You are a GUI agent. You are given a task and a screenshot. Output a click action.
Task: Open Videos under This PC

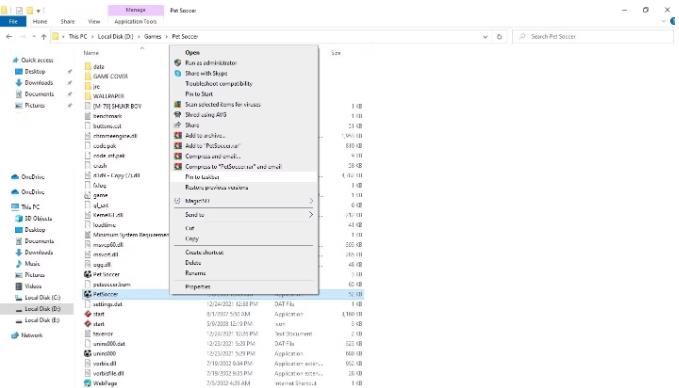click(32, 286)
